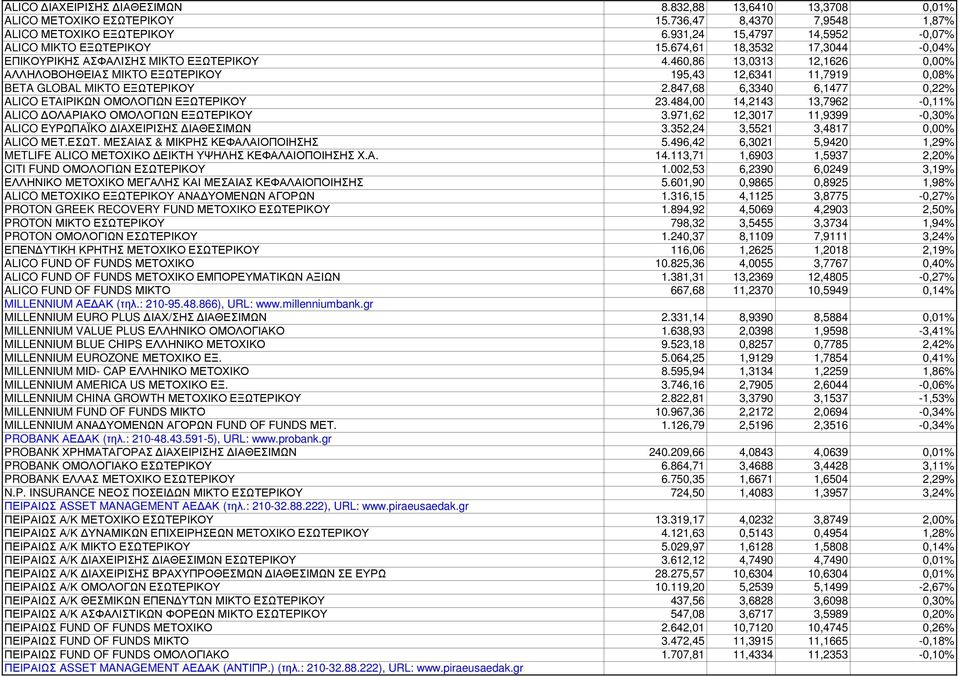Click MILLENNIUM MID- CAP ΕΛΛΗΝΙΚΟ ΜΕΤΟΧΙΚΟ name
This screenshot has width=959, height=677.
pos(127,371)
